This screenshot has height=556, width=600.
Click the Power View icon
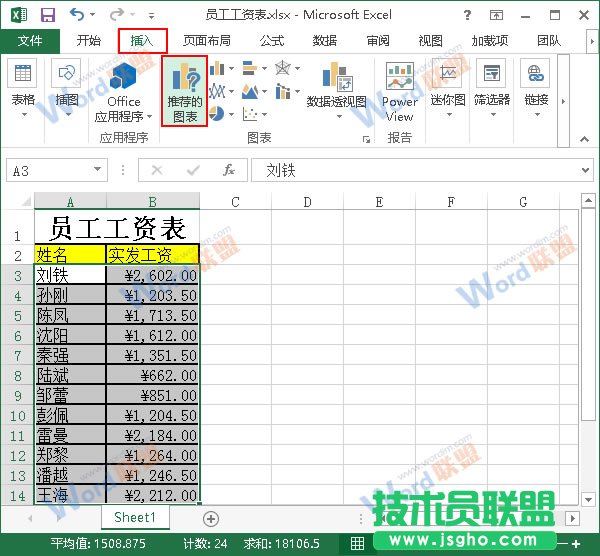pos(399,76)
